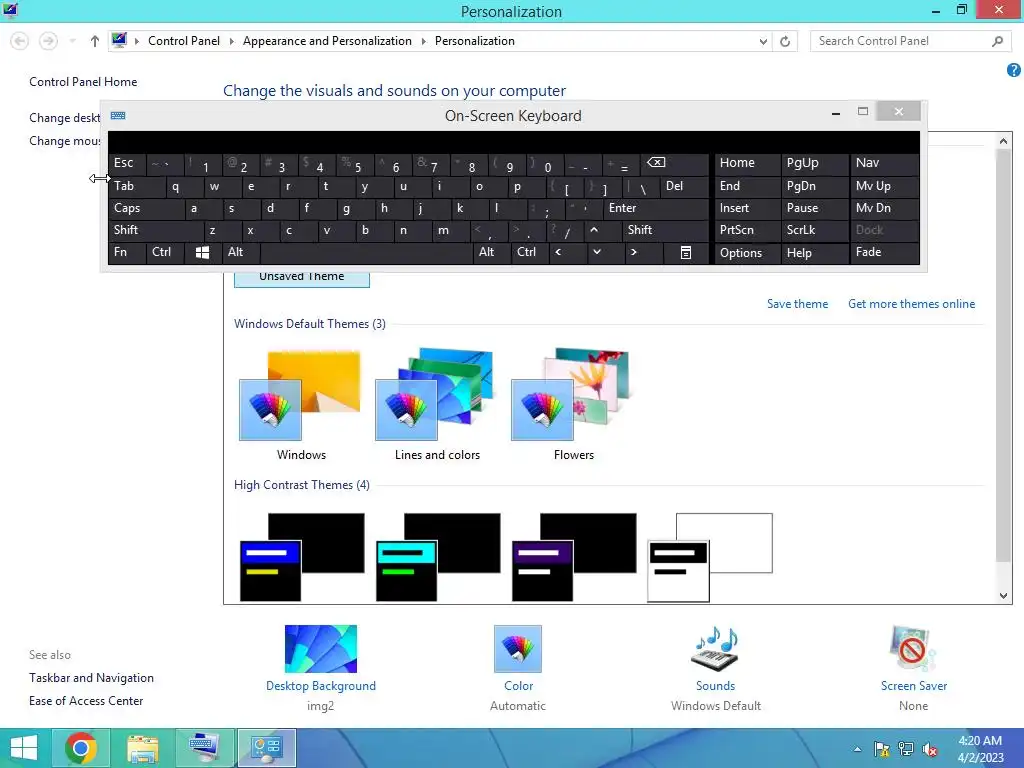Select the Windows default theme

(300, 405)
